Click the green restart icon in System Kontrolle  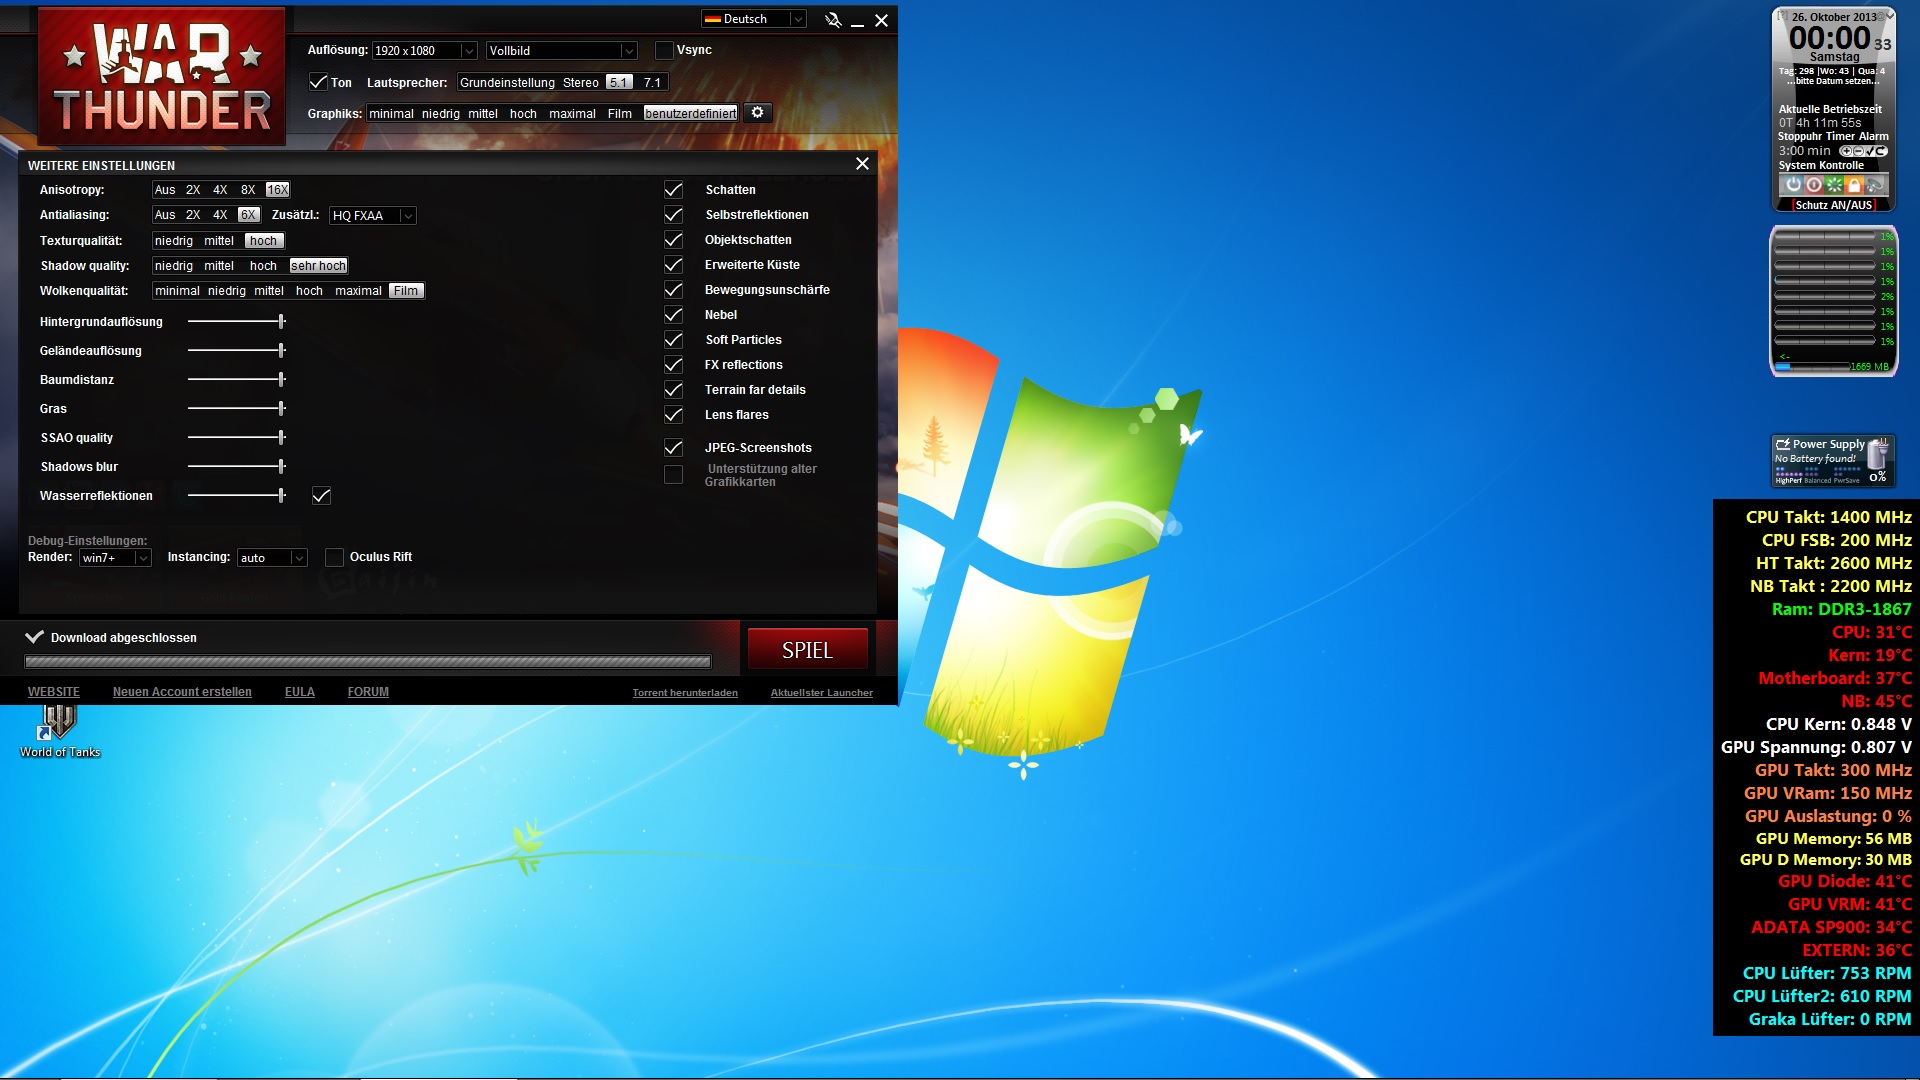pos(1834,185)
